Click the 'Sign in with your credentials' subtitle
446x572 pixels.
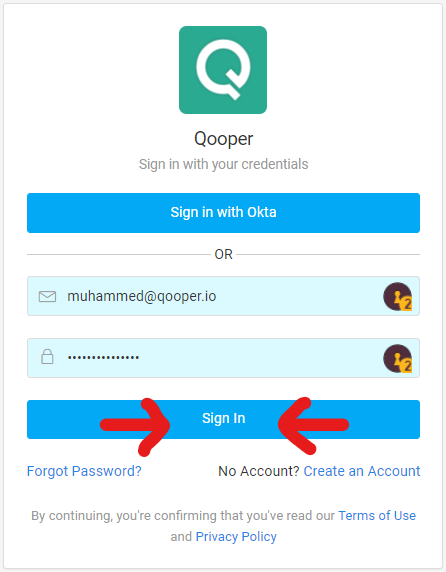(x=223, y=164)
